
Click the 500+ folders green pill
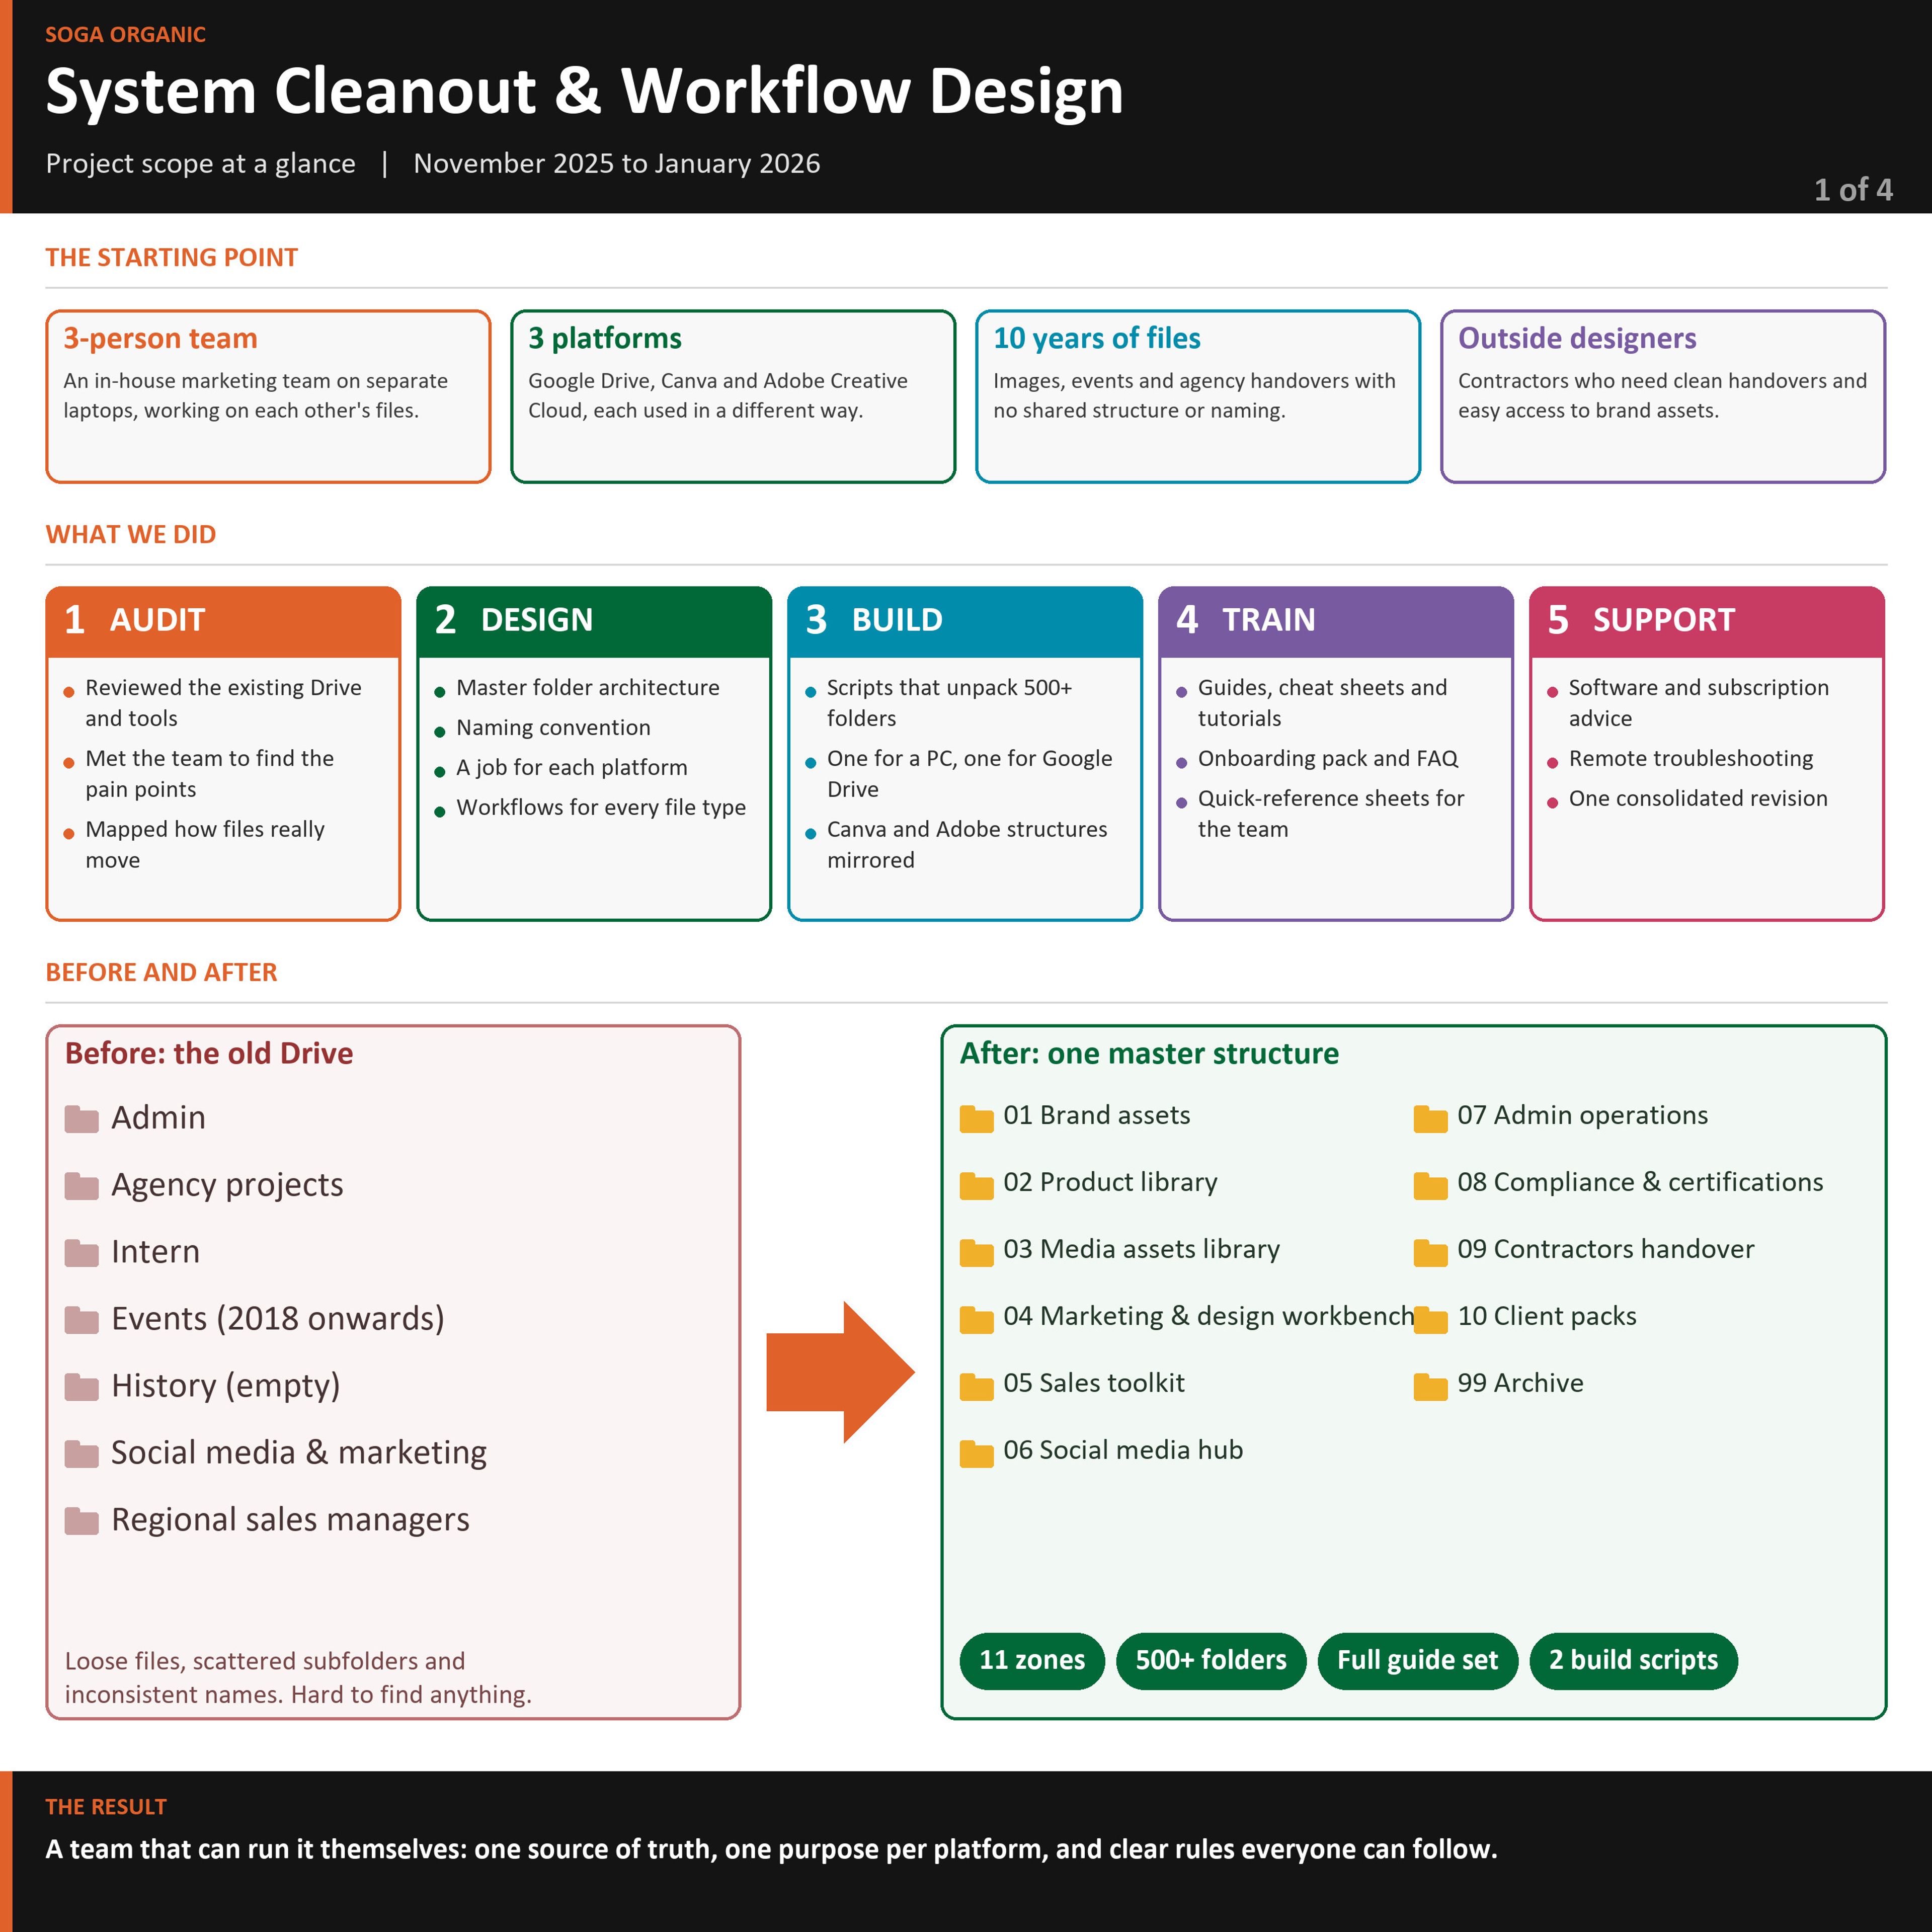1211,1661
